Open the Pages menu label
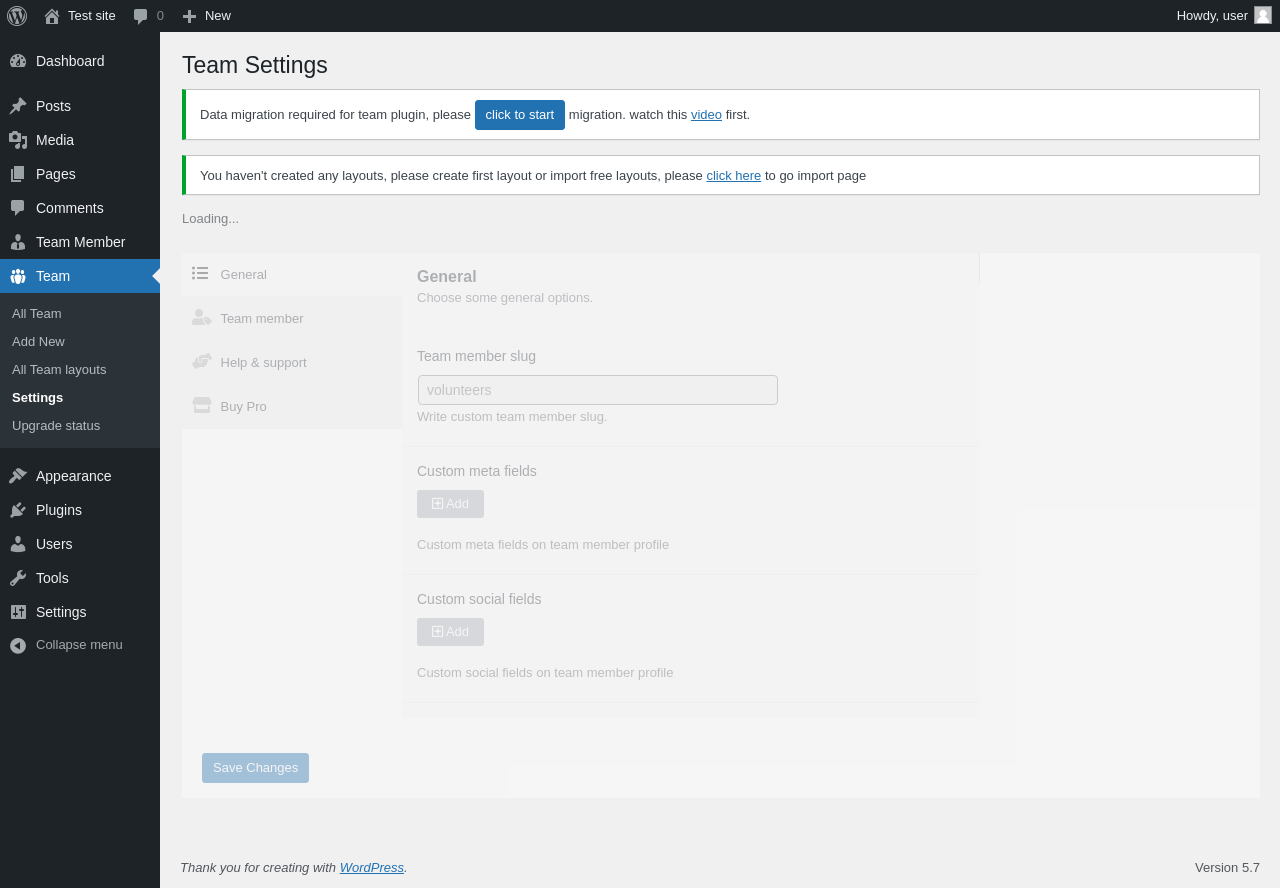Screen dimensions: 1280x888 click(x=56, y=174)
